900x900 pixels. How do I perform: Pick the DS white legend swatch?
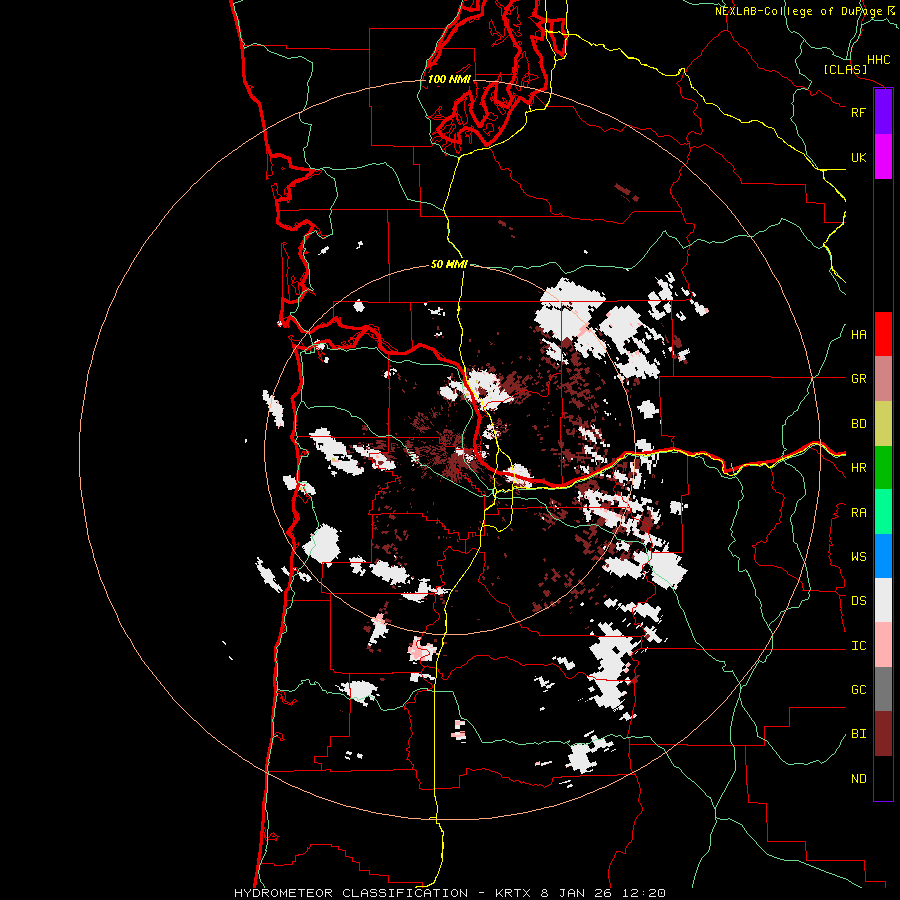pyautogui.click(x=883, y=600)
